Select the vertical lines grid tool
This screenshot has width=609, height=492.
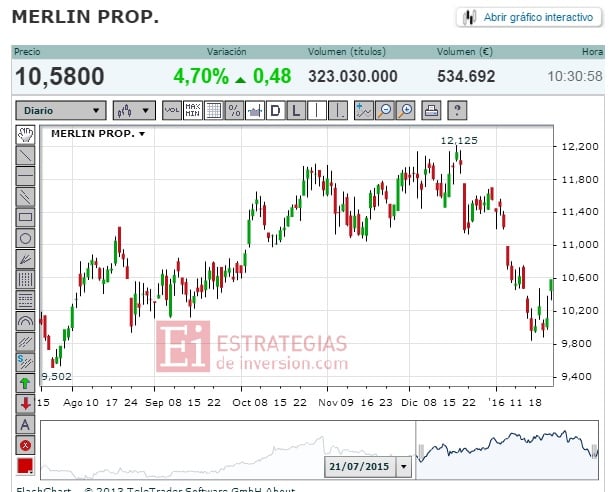tap(25, 279)
